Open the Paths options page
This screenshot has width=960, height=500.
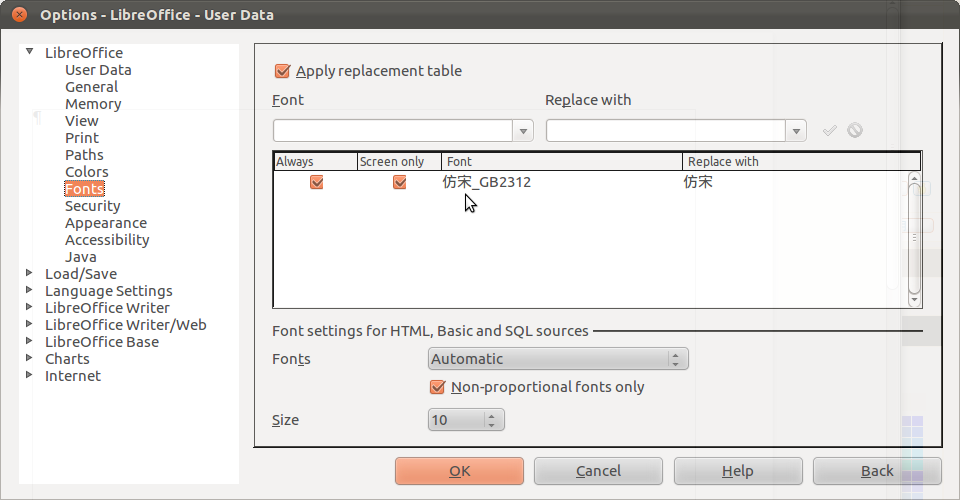point(84,155)
